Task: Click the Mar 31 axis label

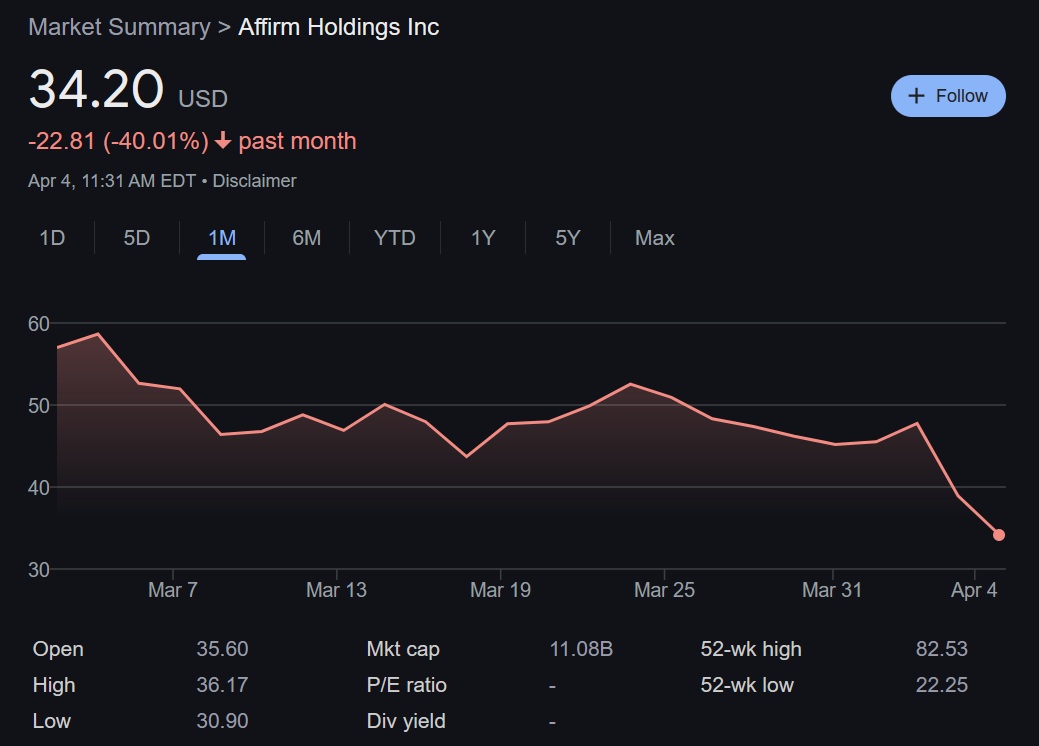Action: coord(832,590)
